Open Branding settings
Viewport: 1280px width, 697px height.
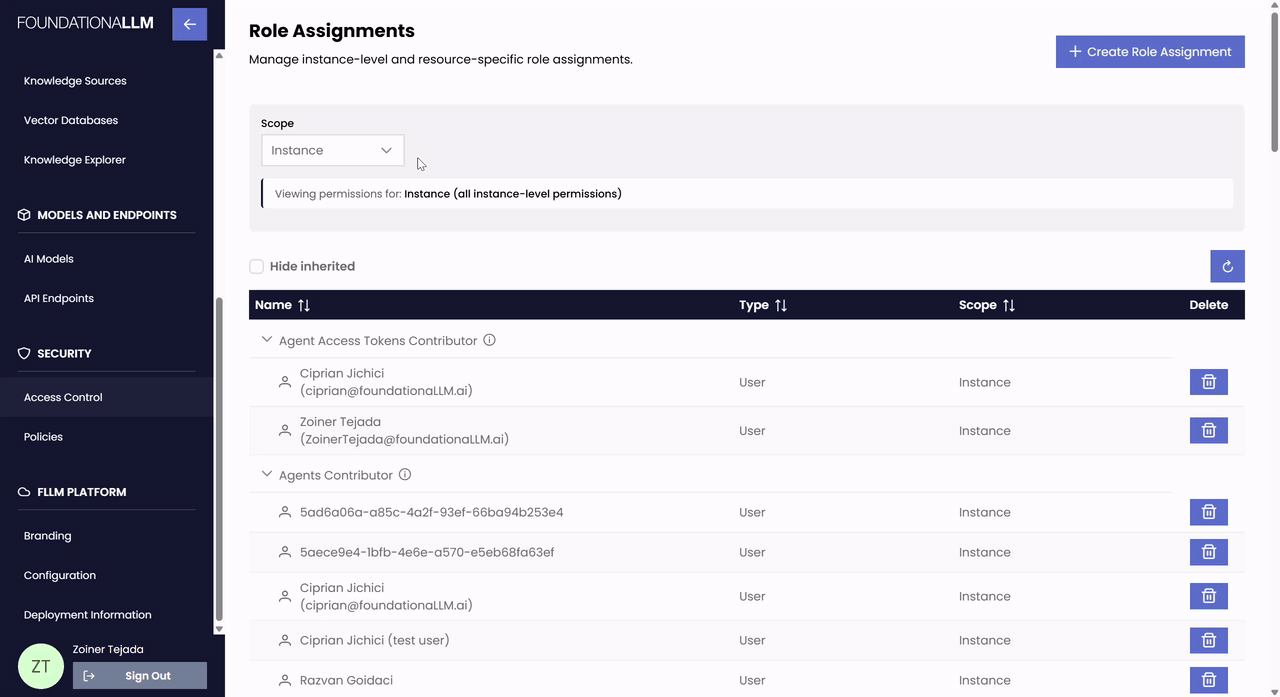pos(48,536)
